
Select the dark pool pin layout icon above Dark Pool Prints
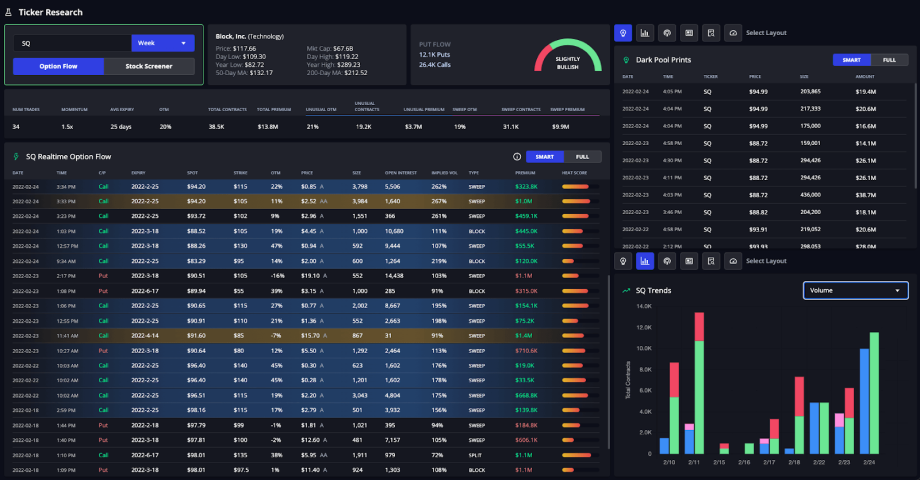pyautogui.click(x=623, y=33)
